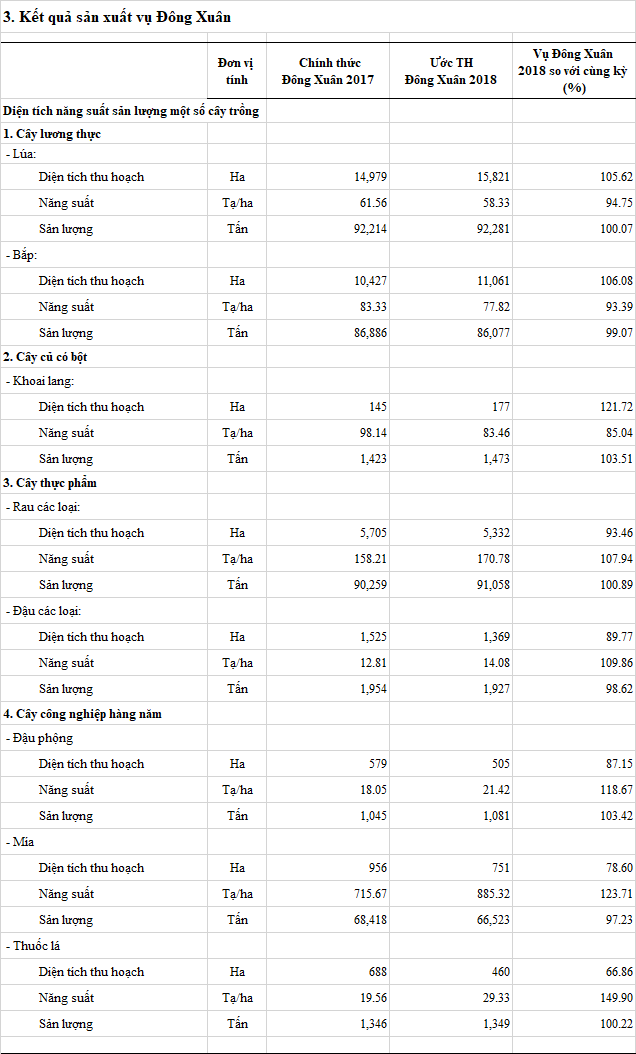Select the "1. Cây lương thực" section row
This screenshot has width=636, height=1054.
(x=52, y=134)
